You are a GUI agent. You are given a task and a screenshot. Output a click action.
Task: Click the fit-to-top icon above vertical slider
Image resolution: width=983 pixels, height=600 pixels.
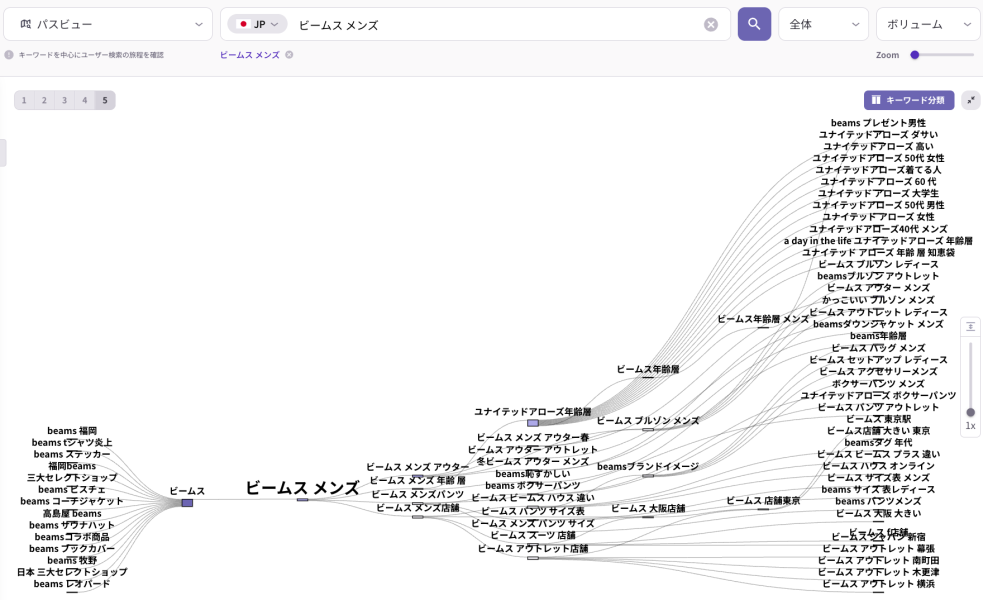(970, 327)
